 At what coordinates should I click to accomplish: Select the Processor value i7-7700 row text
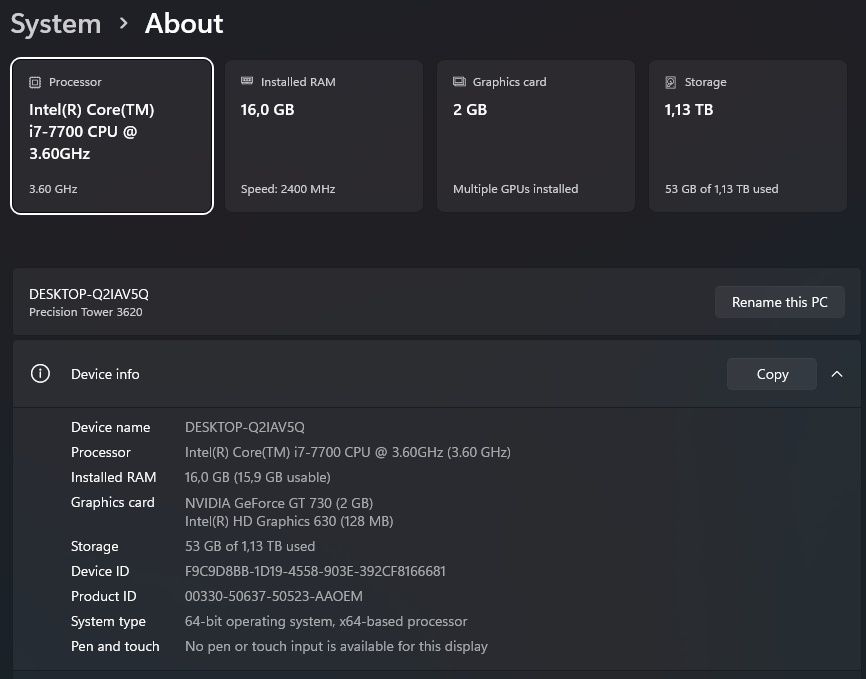(347, 452)
